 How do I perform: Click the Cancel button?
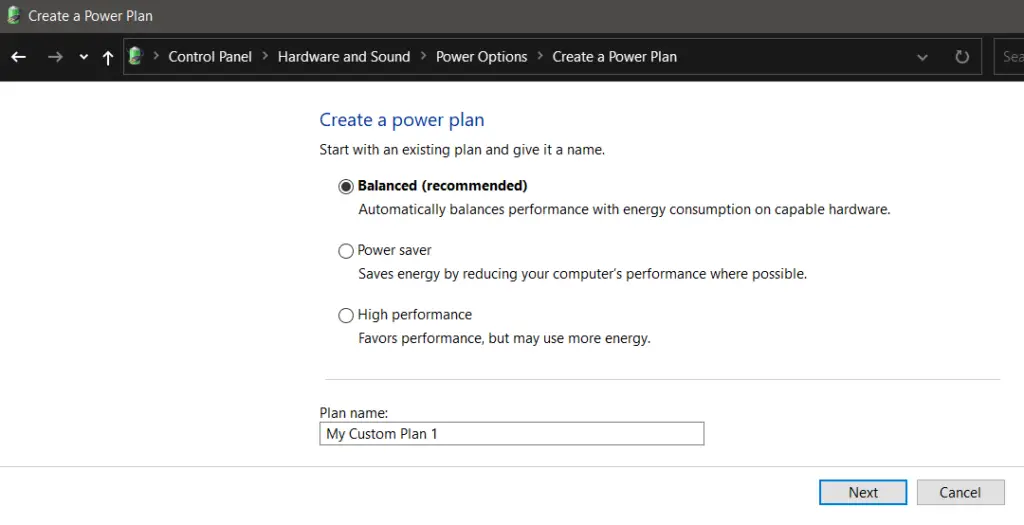[x=960, y=492]
